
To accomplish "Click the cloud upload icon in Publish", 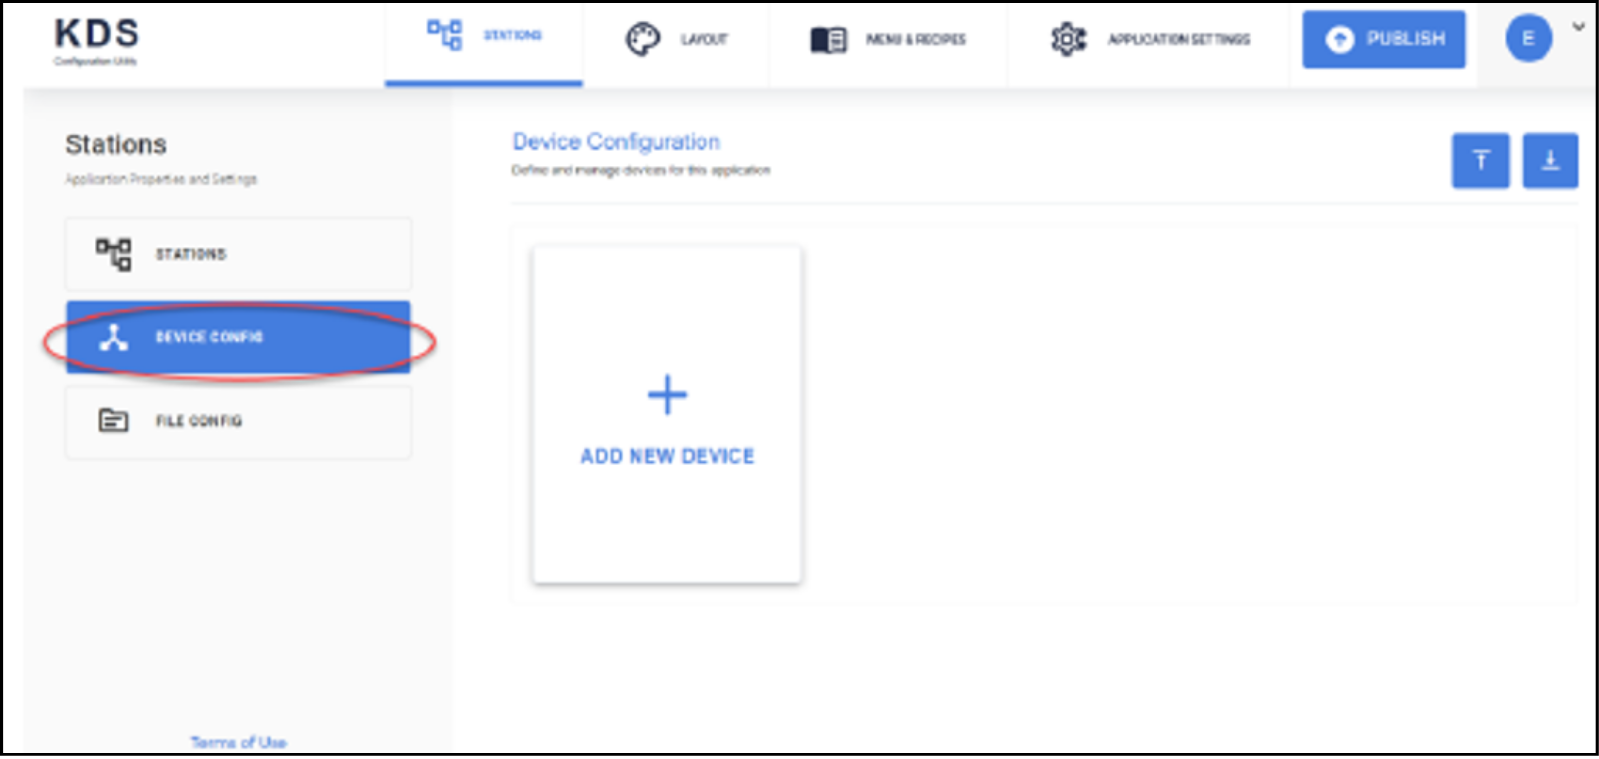I will [1339, 39].
